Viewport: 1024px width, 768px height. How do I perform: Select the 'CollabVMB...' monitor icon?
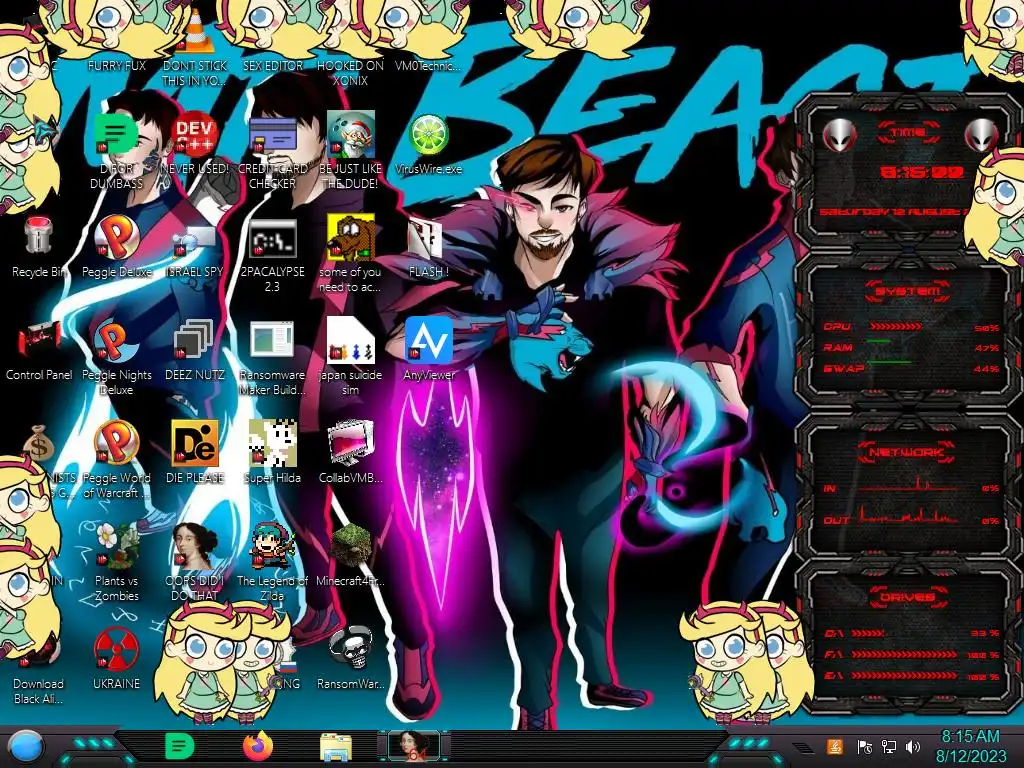click(x=351, y=443)
